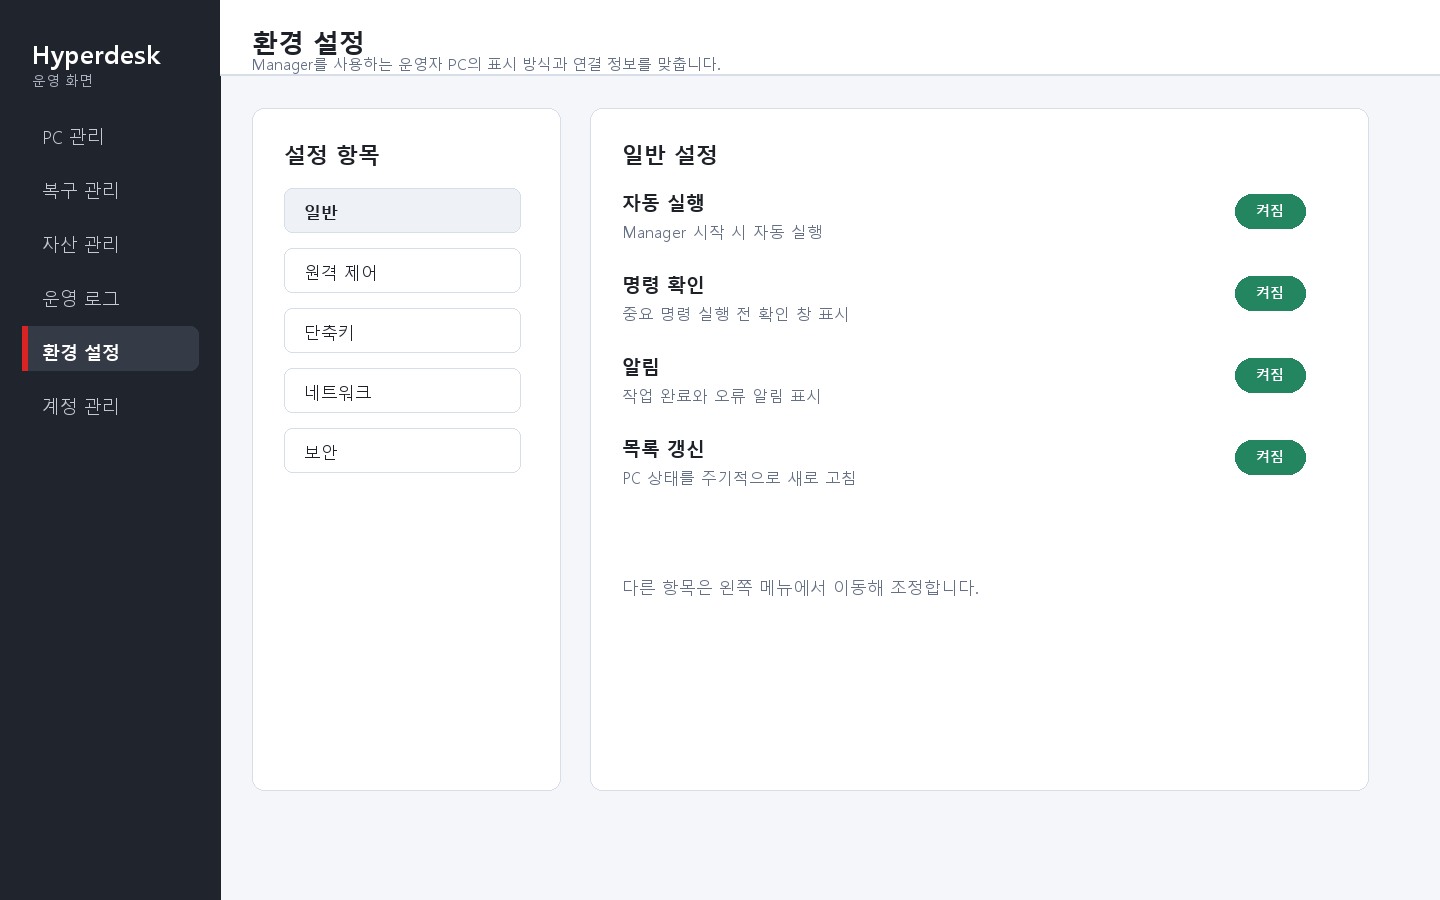This screenshot has width=1440, height=900.
Task: Click the 일반 설정 panel heading
Action: click(x=670, y=155)
